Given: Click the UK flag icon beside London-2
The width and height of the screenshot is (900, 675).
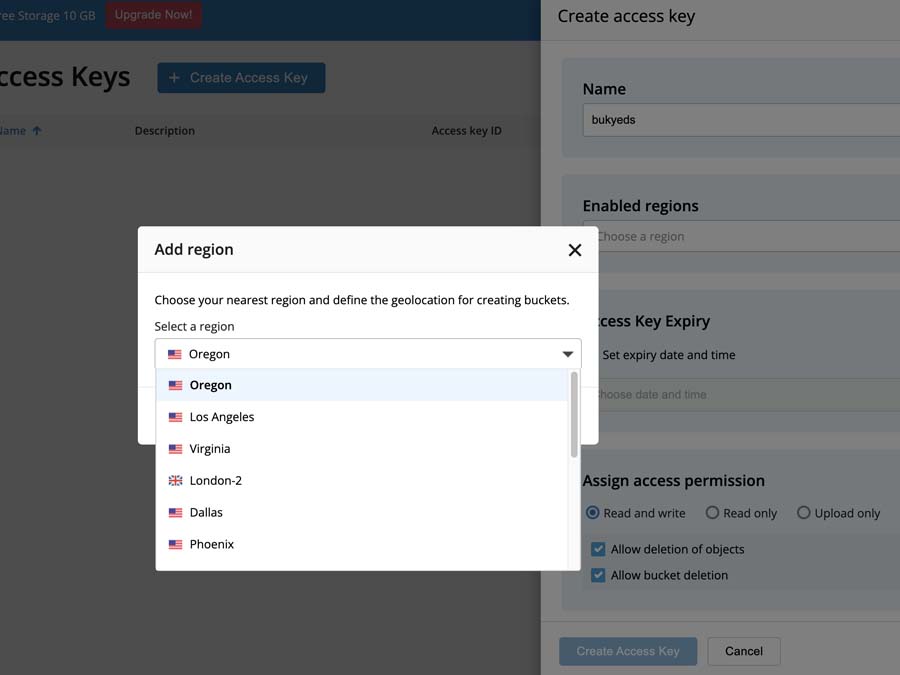Looking at the screenshot, I should [x=176, y=481].
